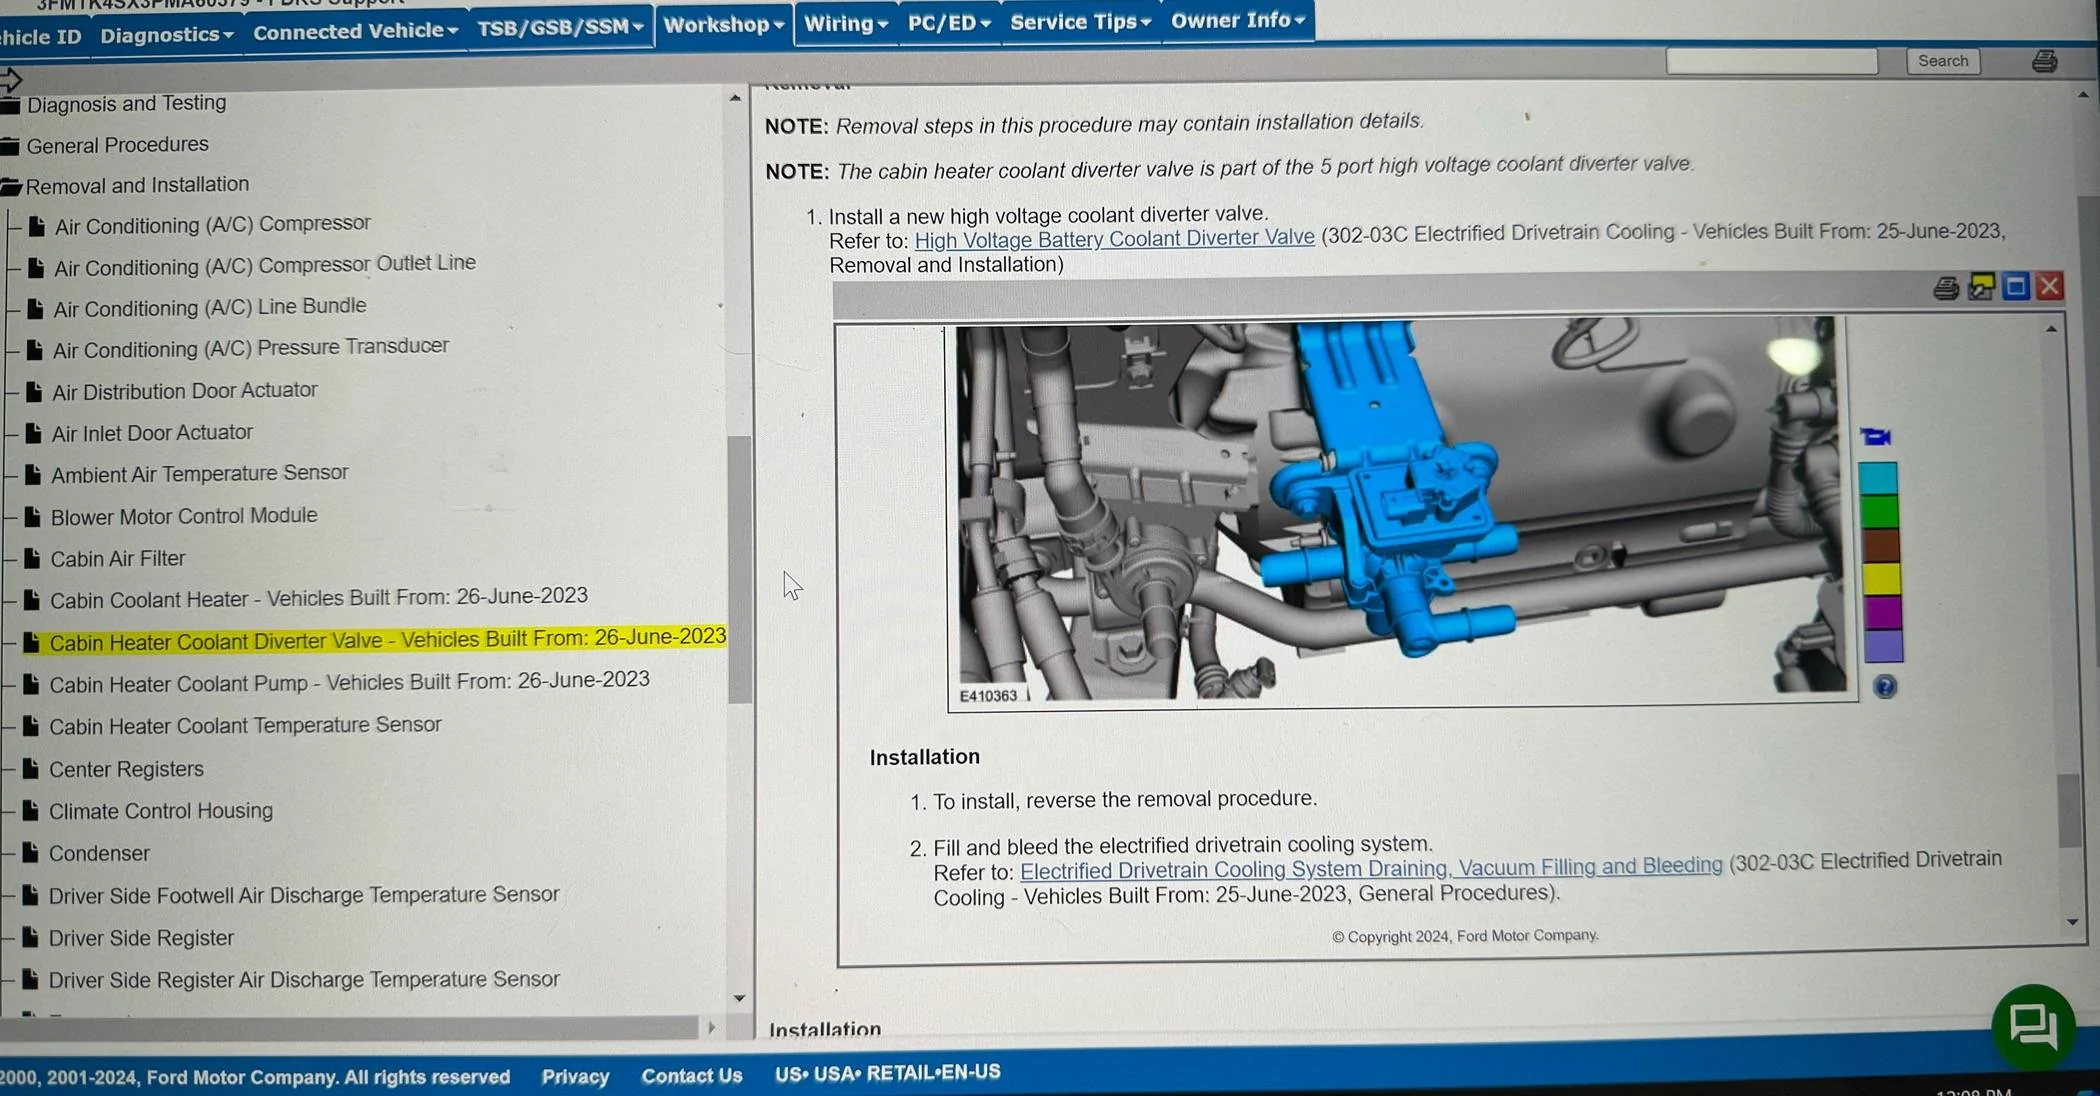This screenshot has width=2100, height=1096.
Task: Click tree panel scroll down arrow
Action: click(x=739, y=998)
